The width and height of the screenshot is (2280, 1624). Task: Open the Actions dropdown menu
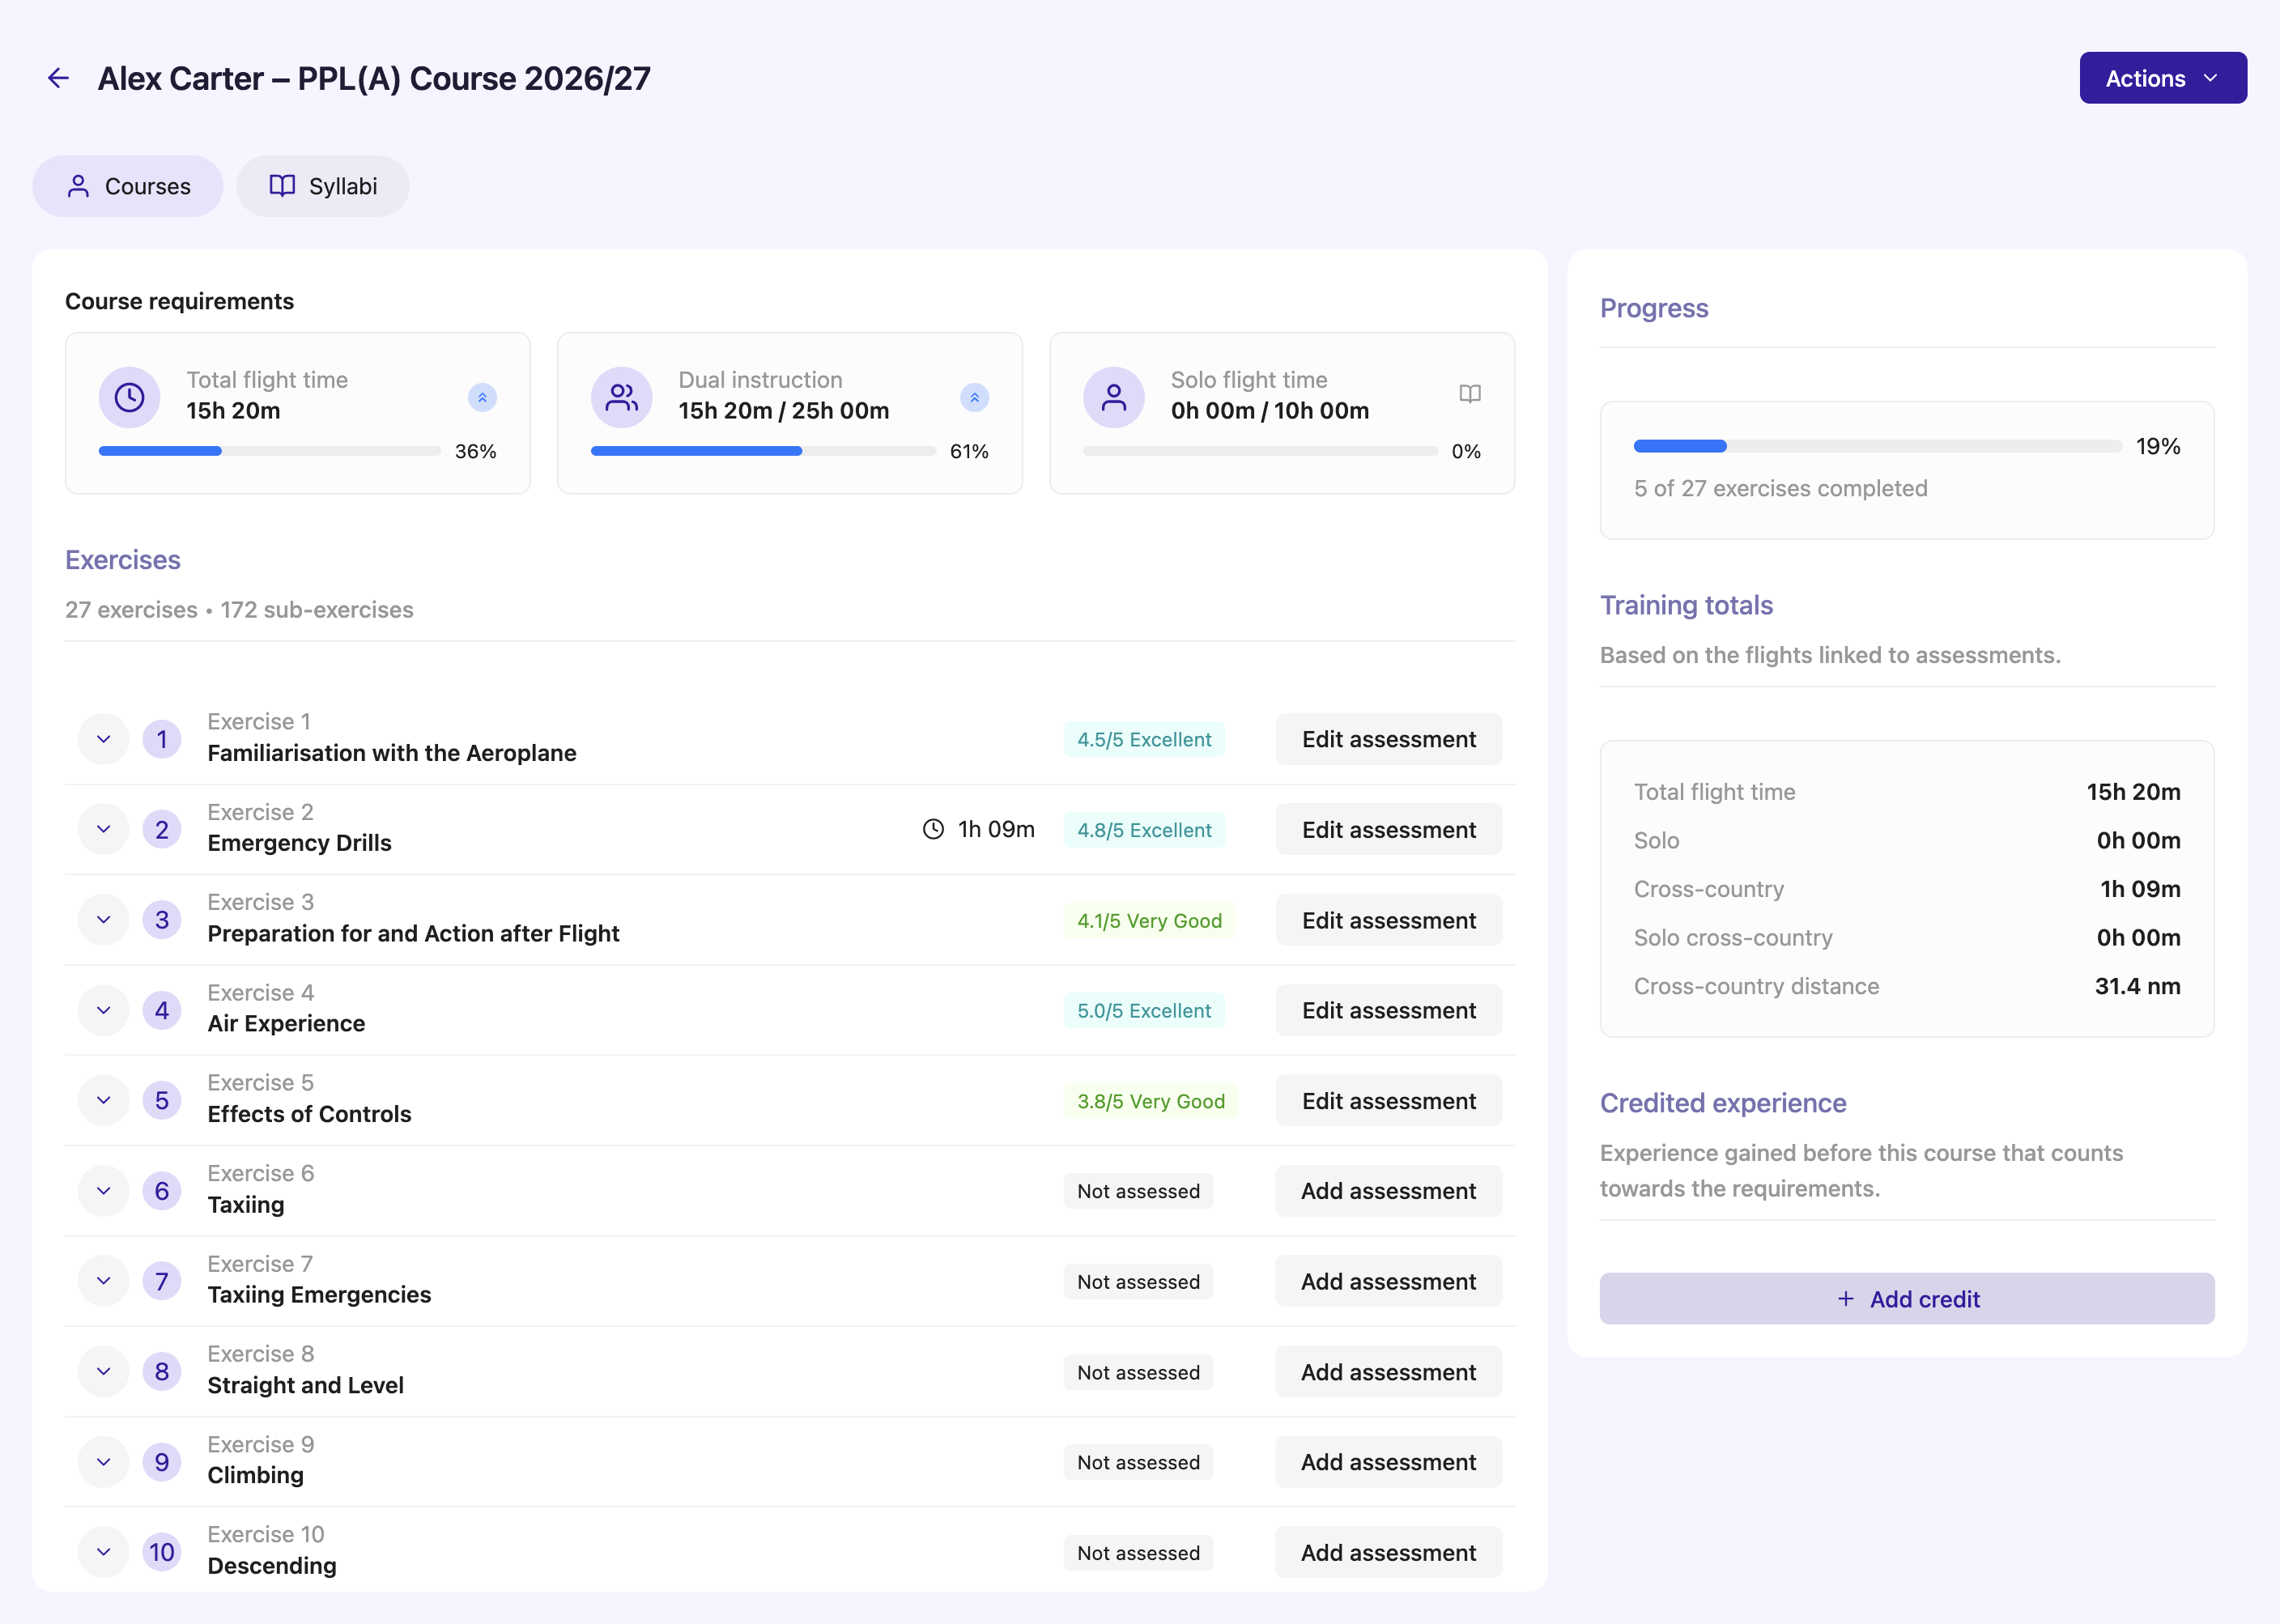(2162, 78)
